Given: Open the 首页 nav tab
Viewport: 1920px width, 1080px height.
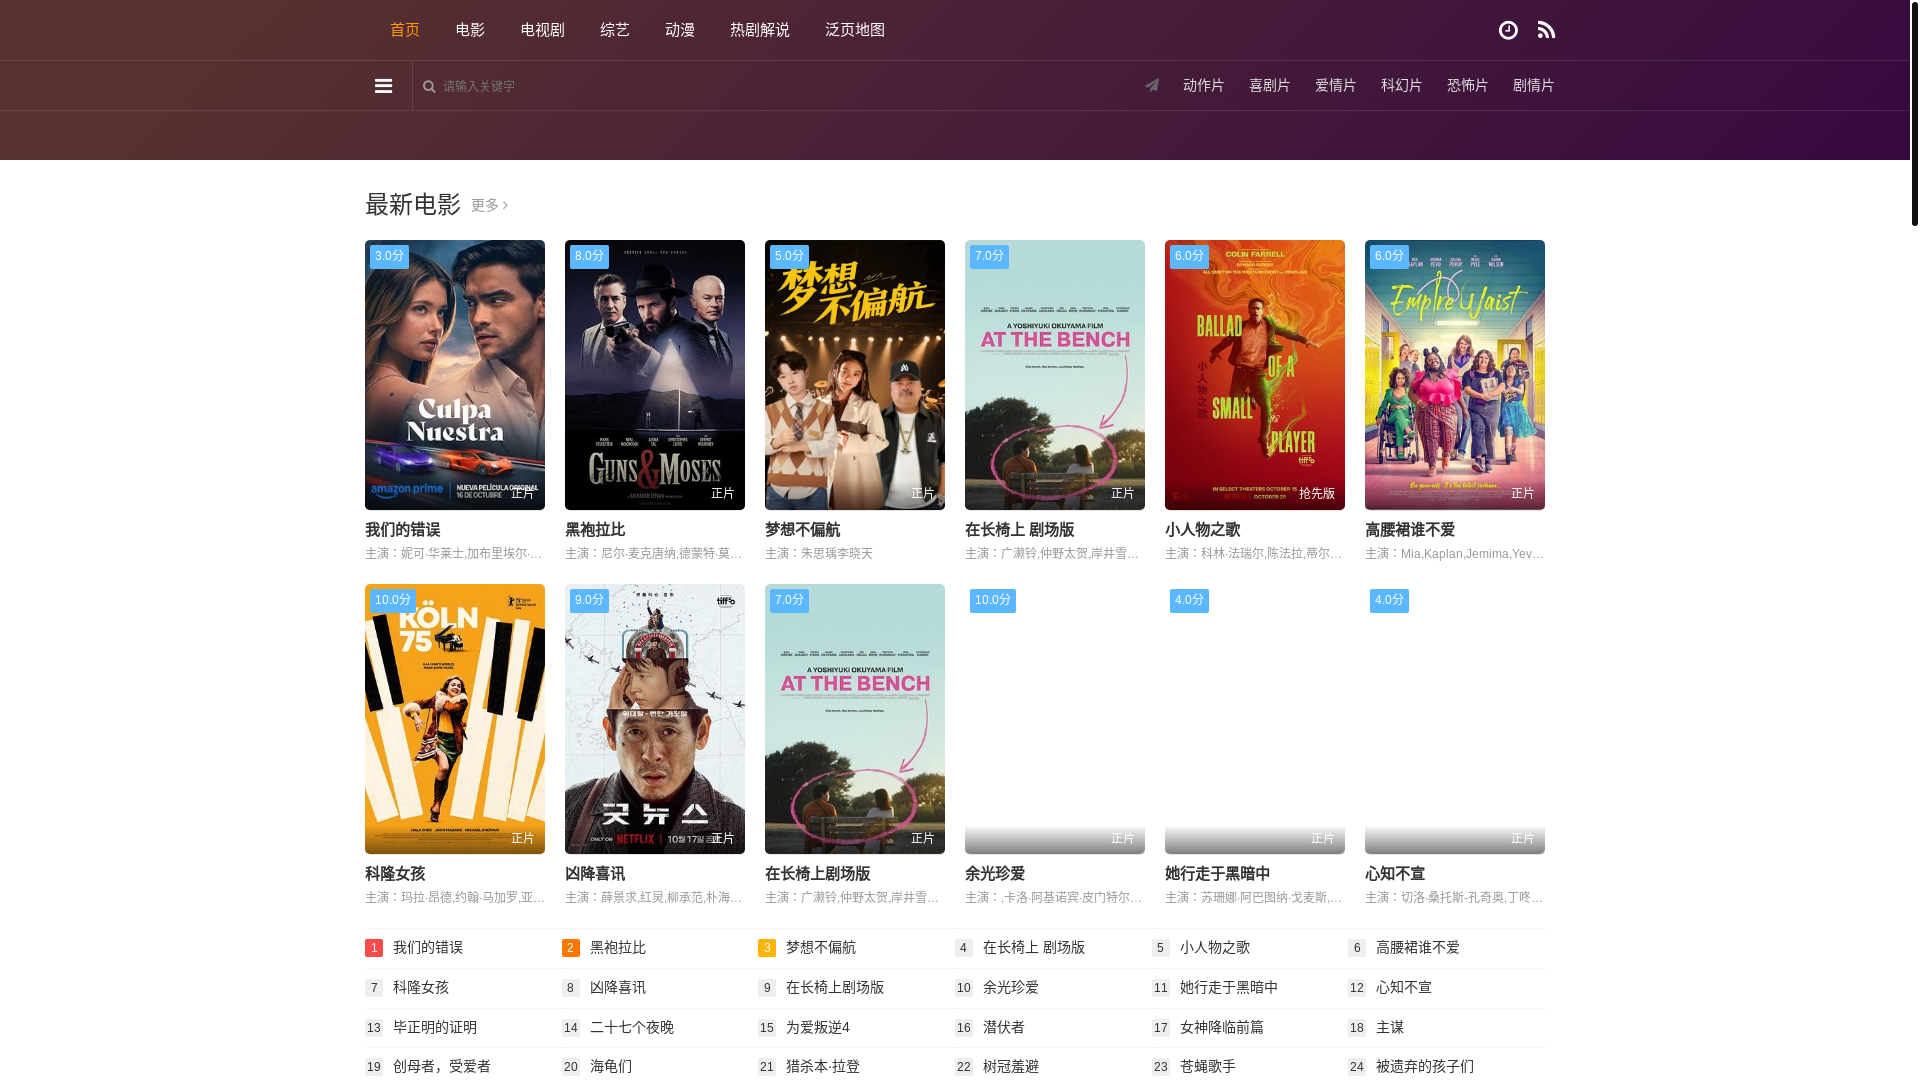Looking at the screenshot, I should pos(405,30).
